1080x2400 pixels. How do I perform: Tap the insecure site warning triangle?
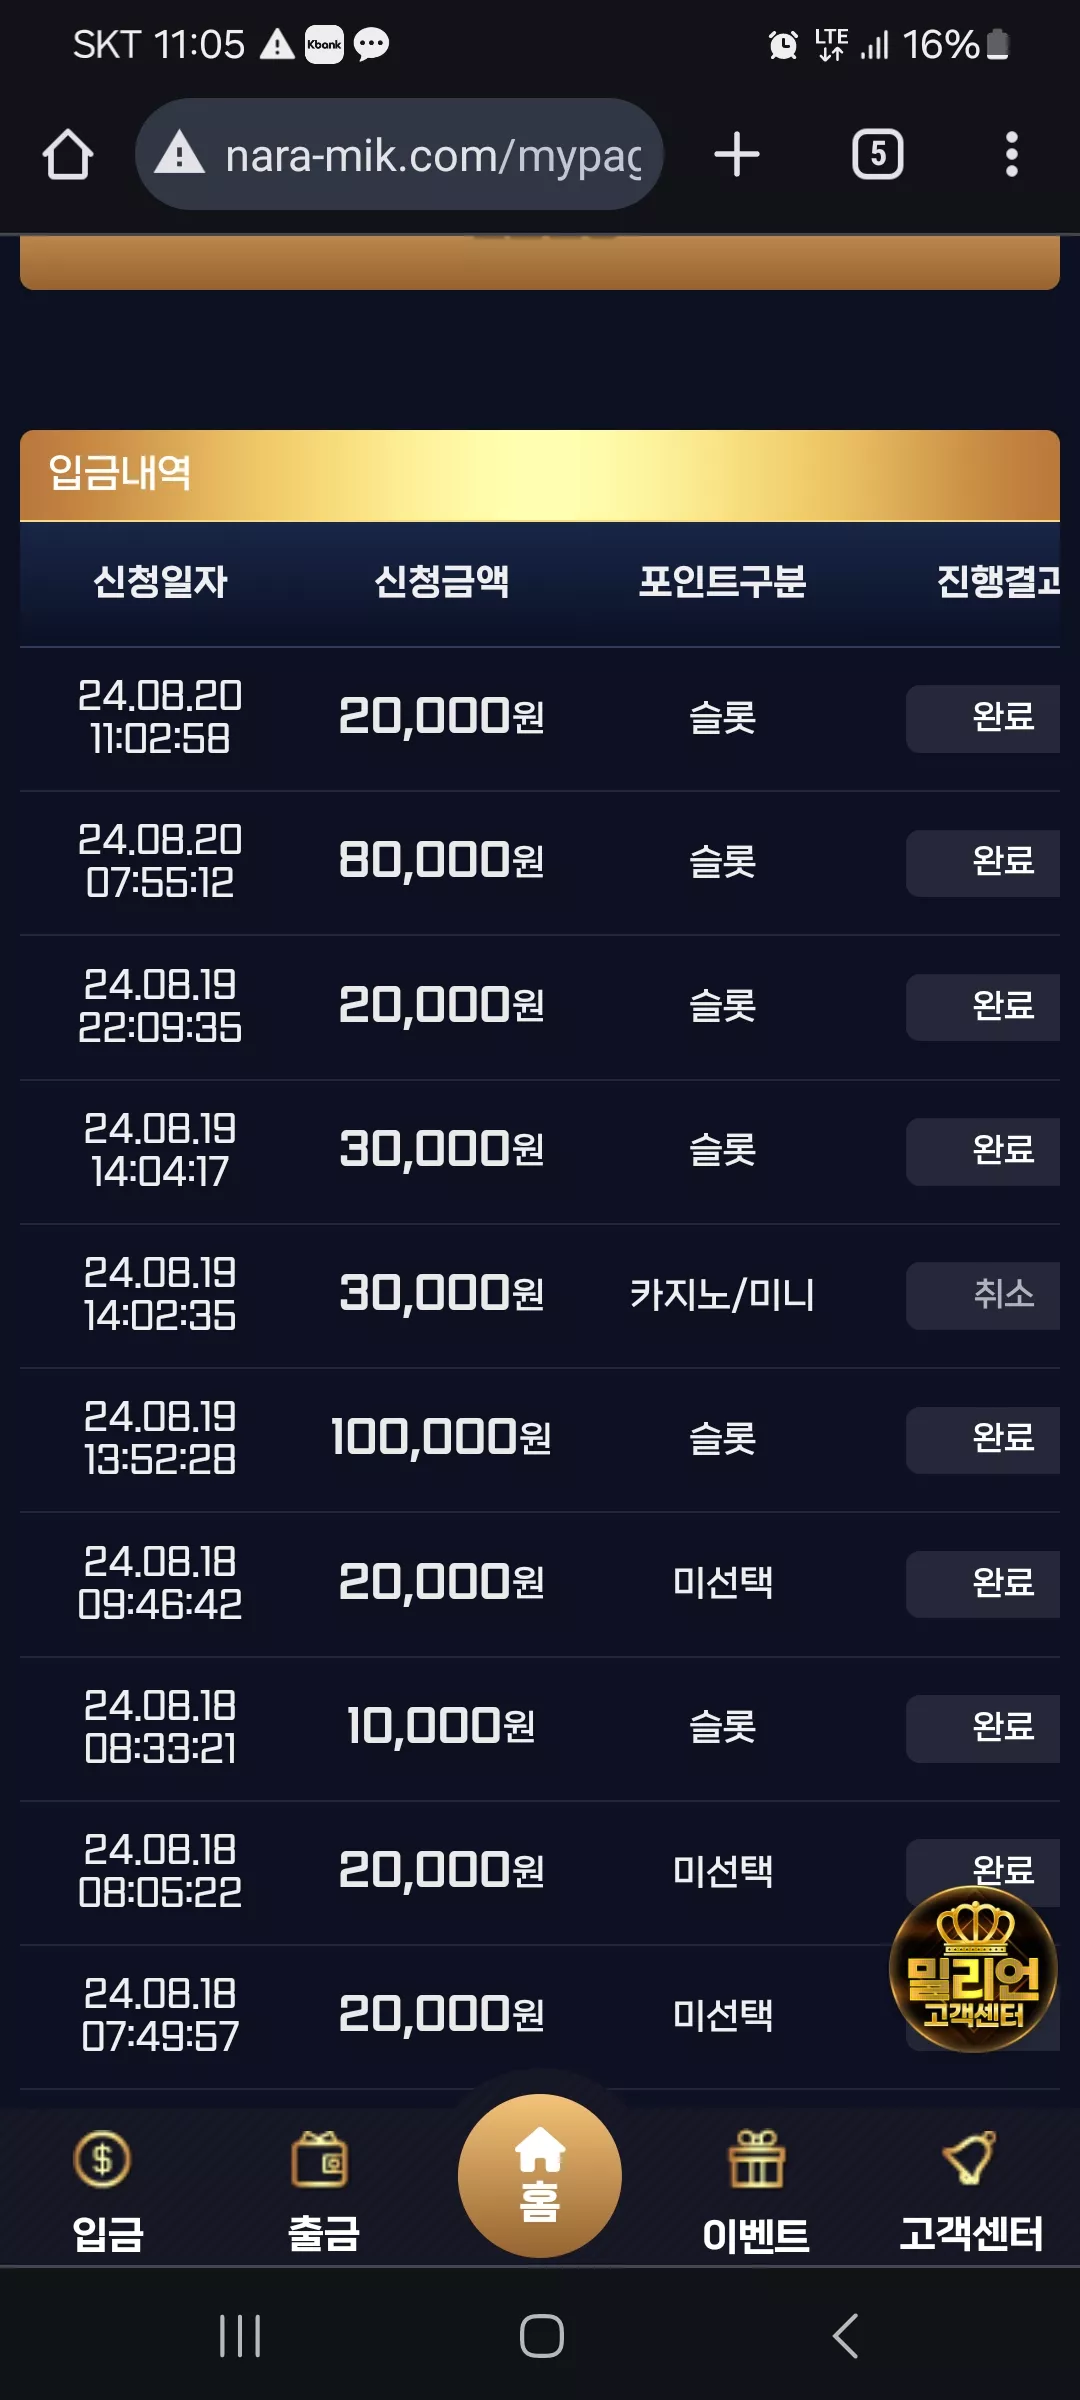click(x=180, y=155)
